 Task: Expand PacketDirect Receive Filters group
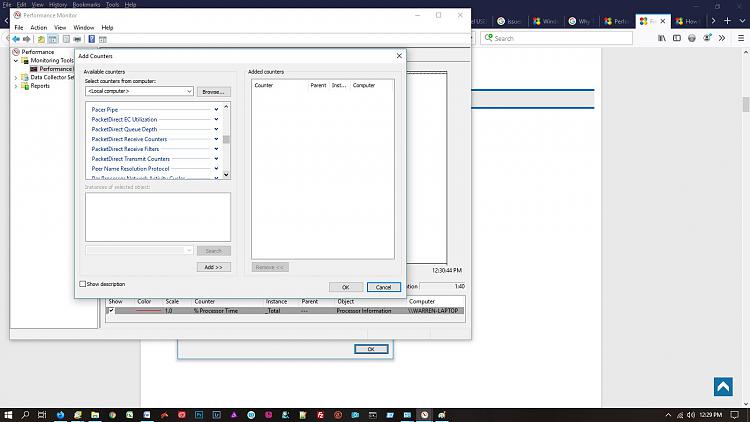[216, 149]
